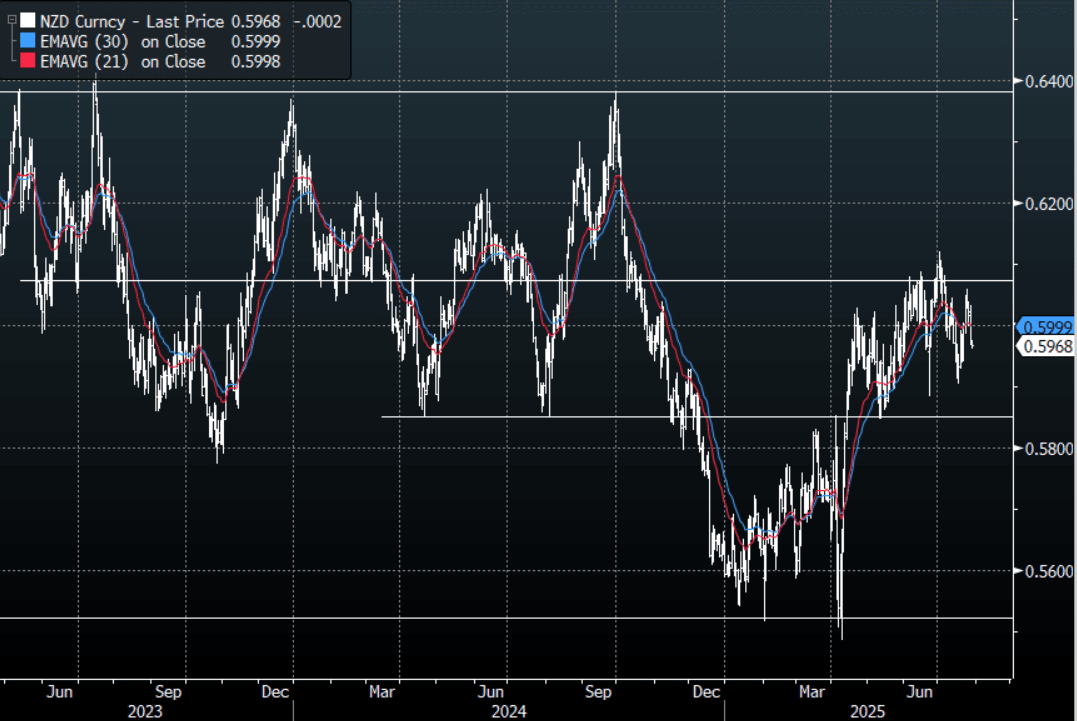Select the EMAVG (21) on Close legend entry

tap(122, 62)
